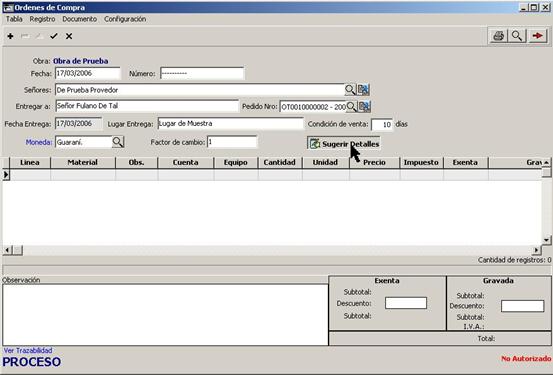Click Cantidad de registros: 0 text
553x375 pixels.
pos(514,260)
